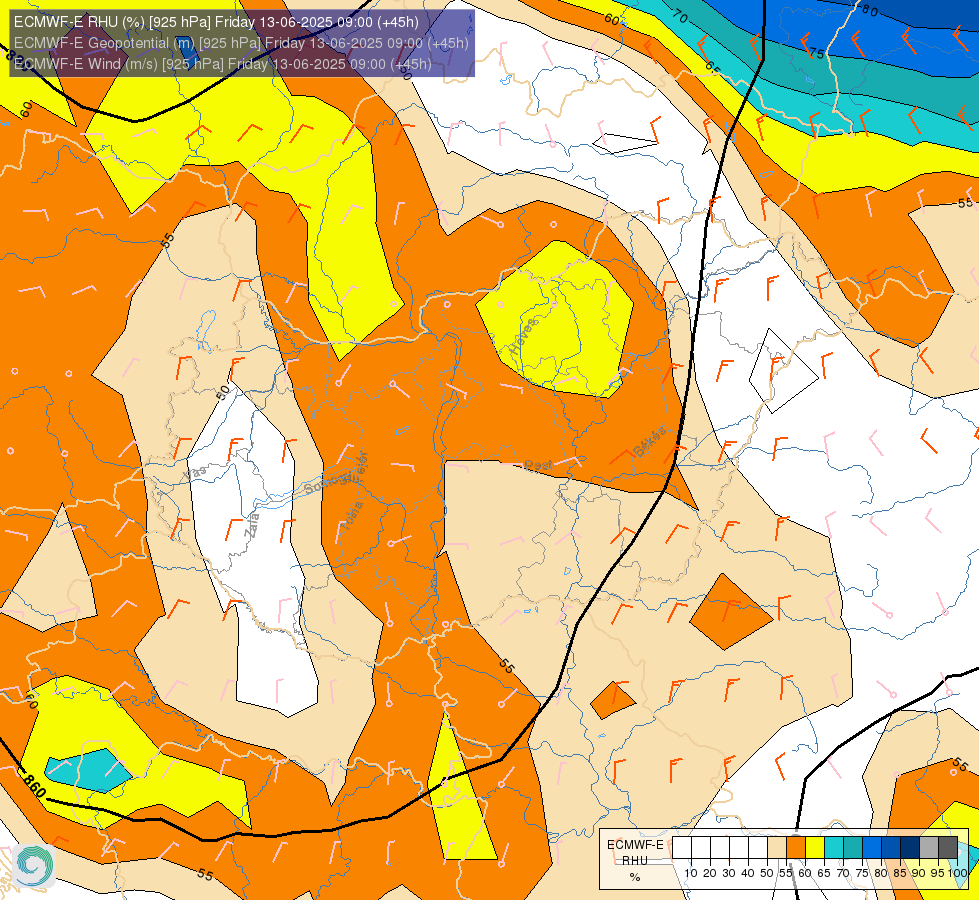The height and width of the screenshot is (900, 979).
Task: Click the legend tick label 10
Action: [x=691, y=873]
